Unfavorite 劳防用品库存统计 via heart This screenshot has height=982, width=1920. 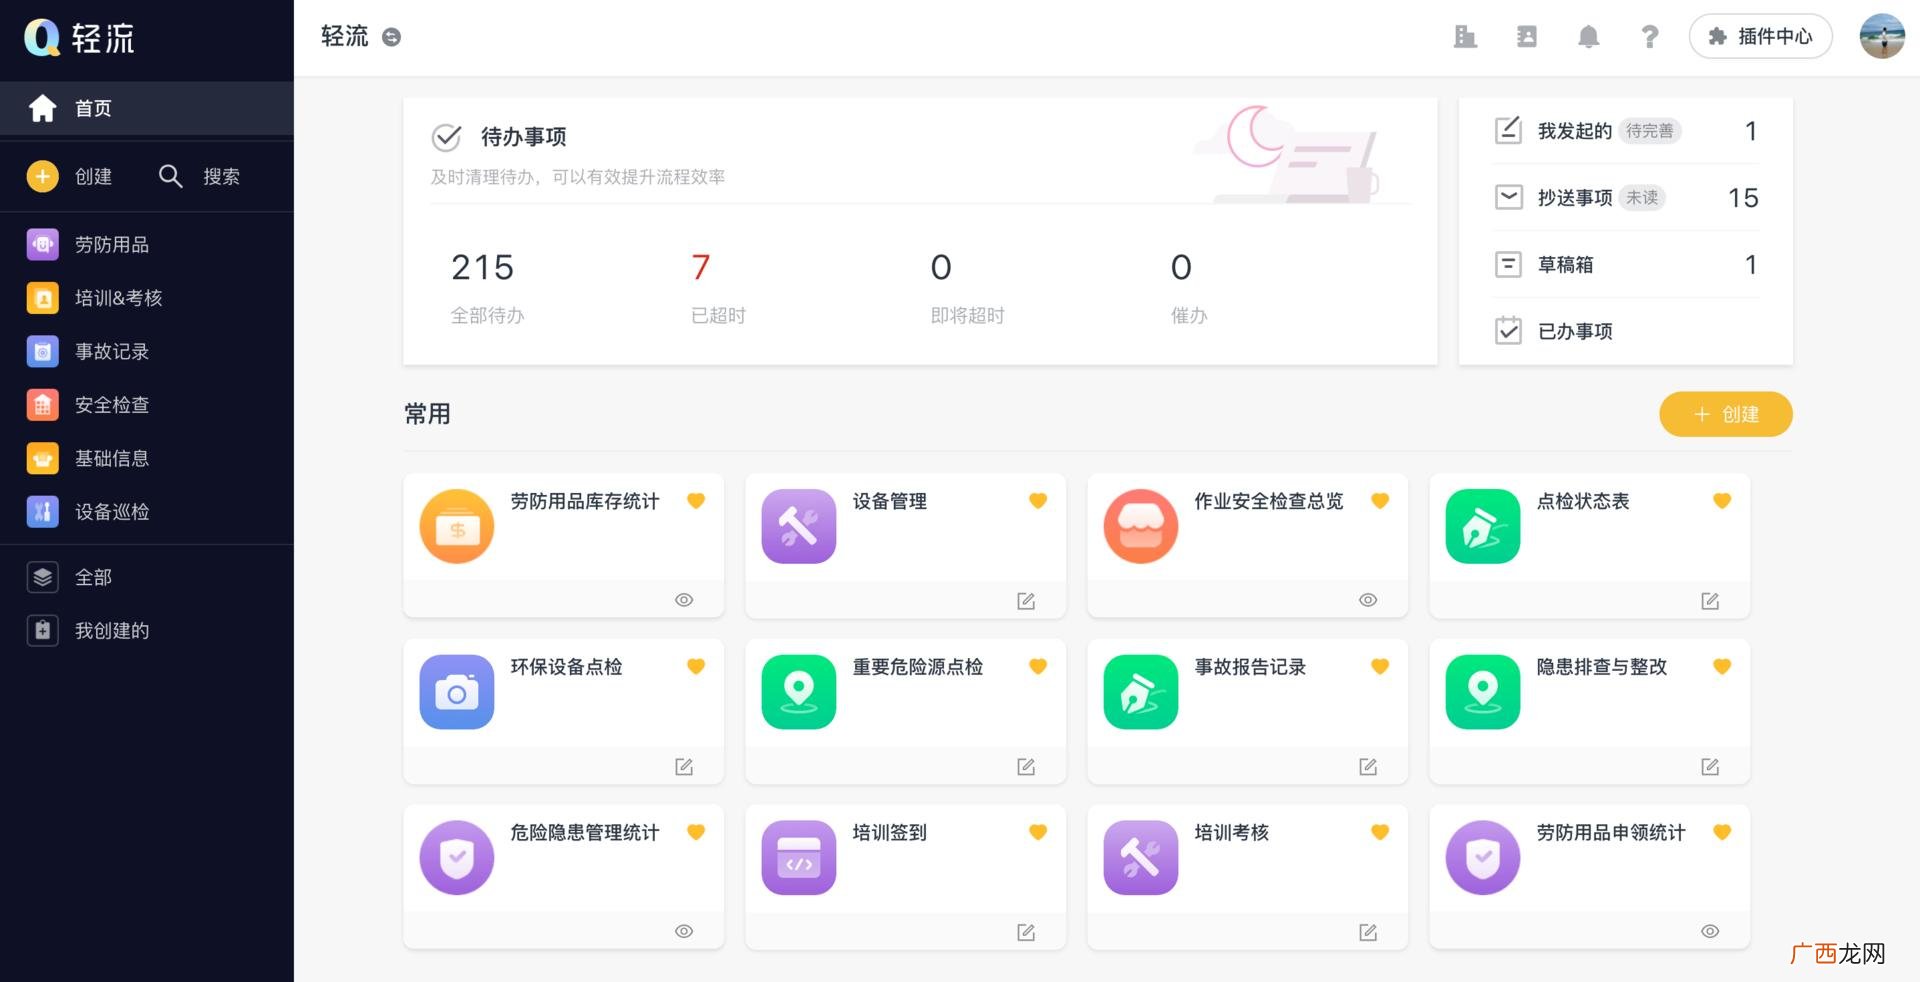696,501
